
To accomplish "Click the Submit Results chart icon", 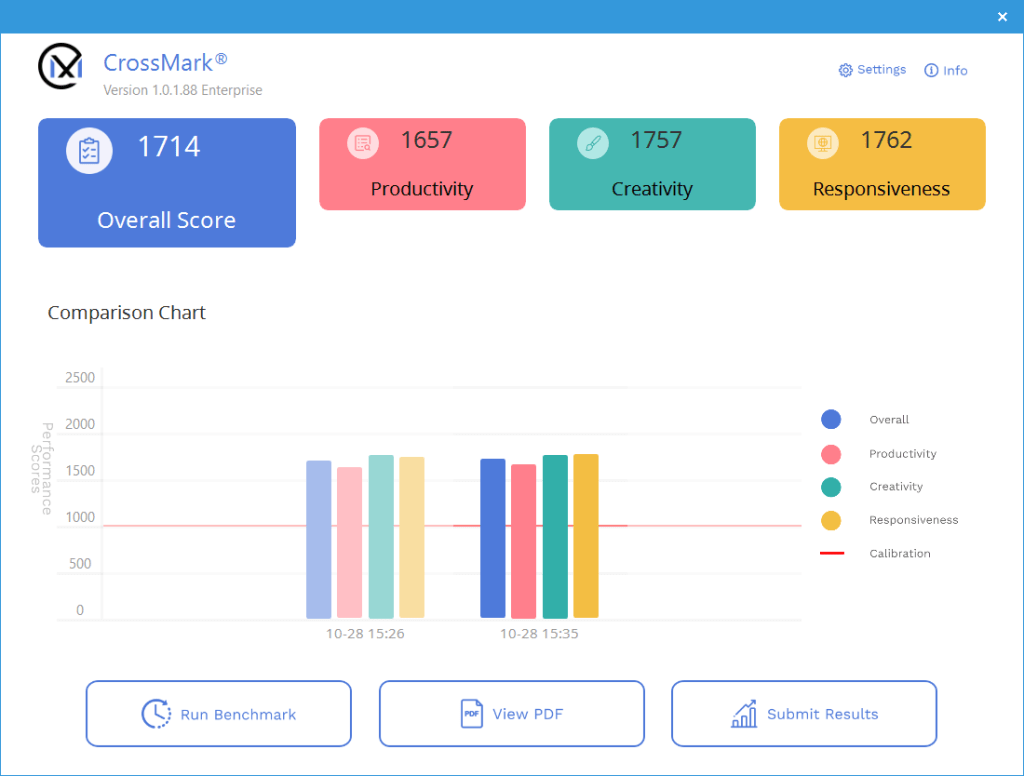I will [x=744, y=713].
